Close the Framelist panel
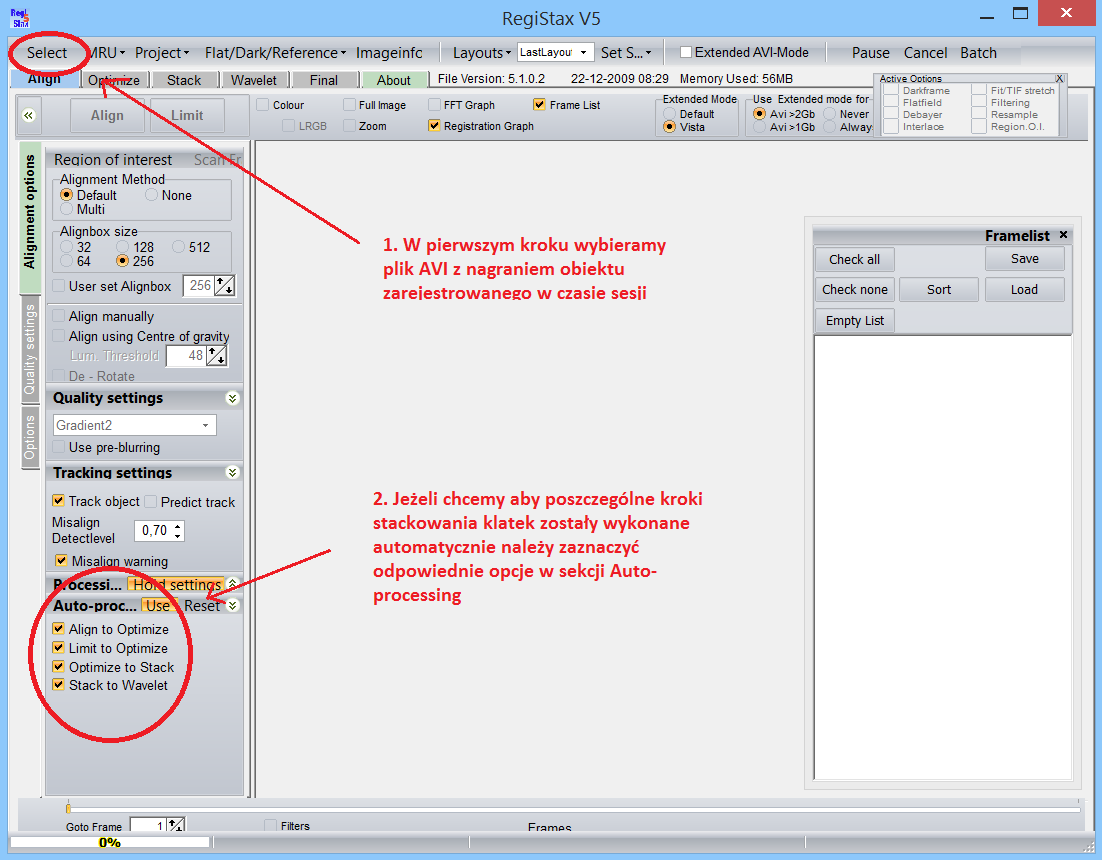 1063,235
